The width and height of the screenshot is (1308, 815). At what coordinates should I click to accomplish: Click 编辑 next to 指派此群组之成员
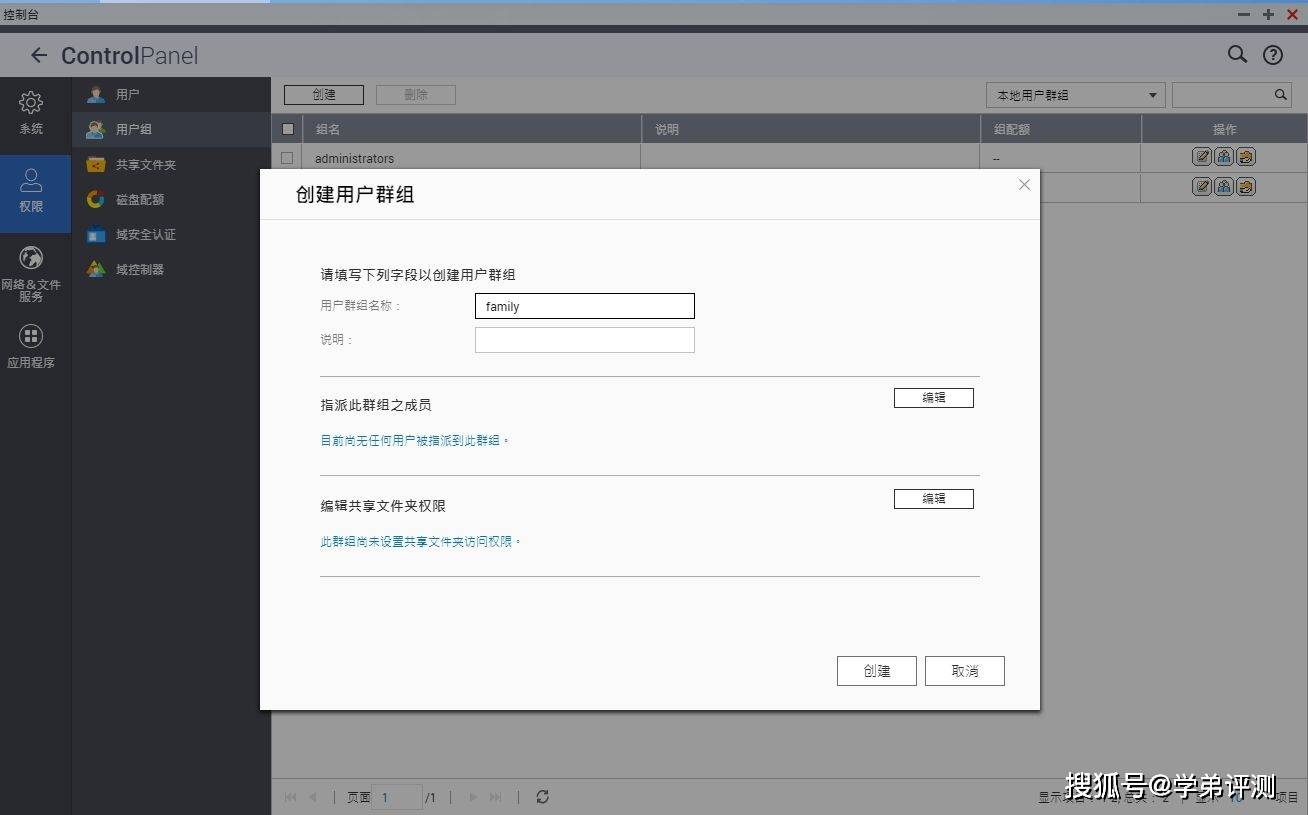934,398
